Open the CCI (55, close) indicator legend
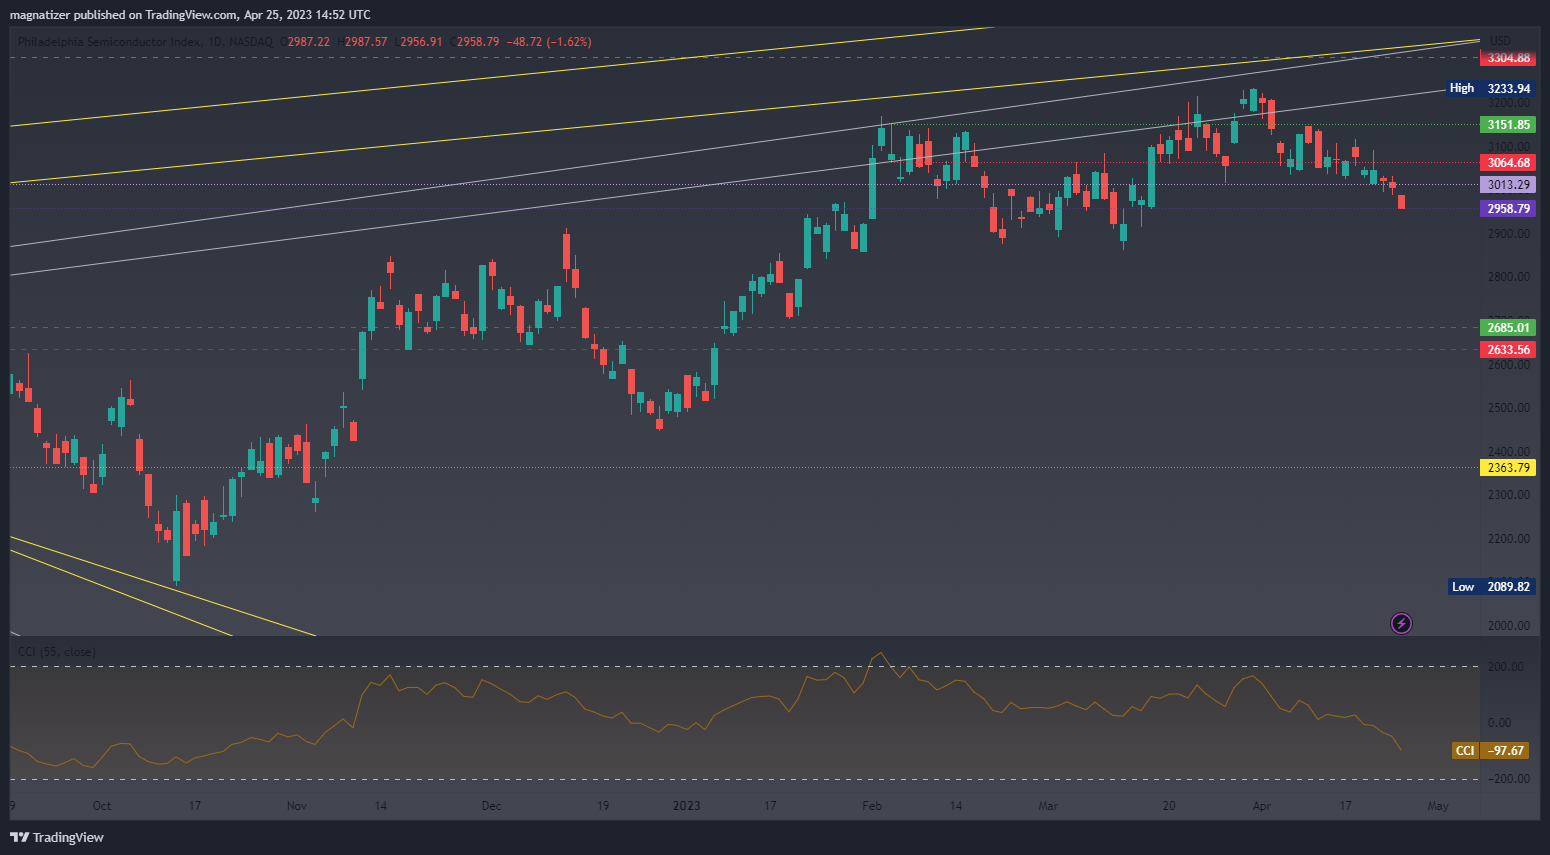 tap(57, 652)
